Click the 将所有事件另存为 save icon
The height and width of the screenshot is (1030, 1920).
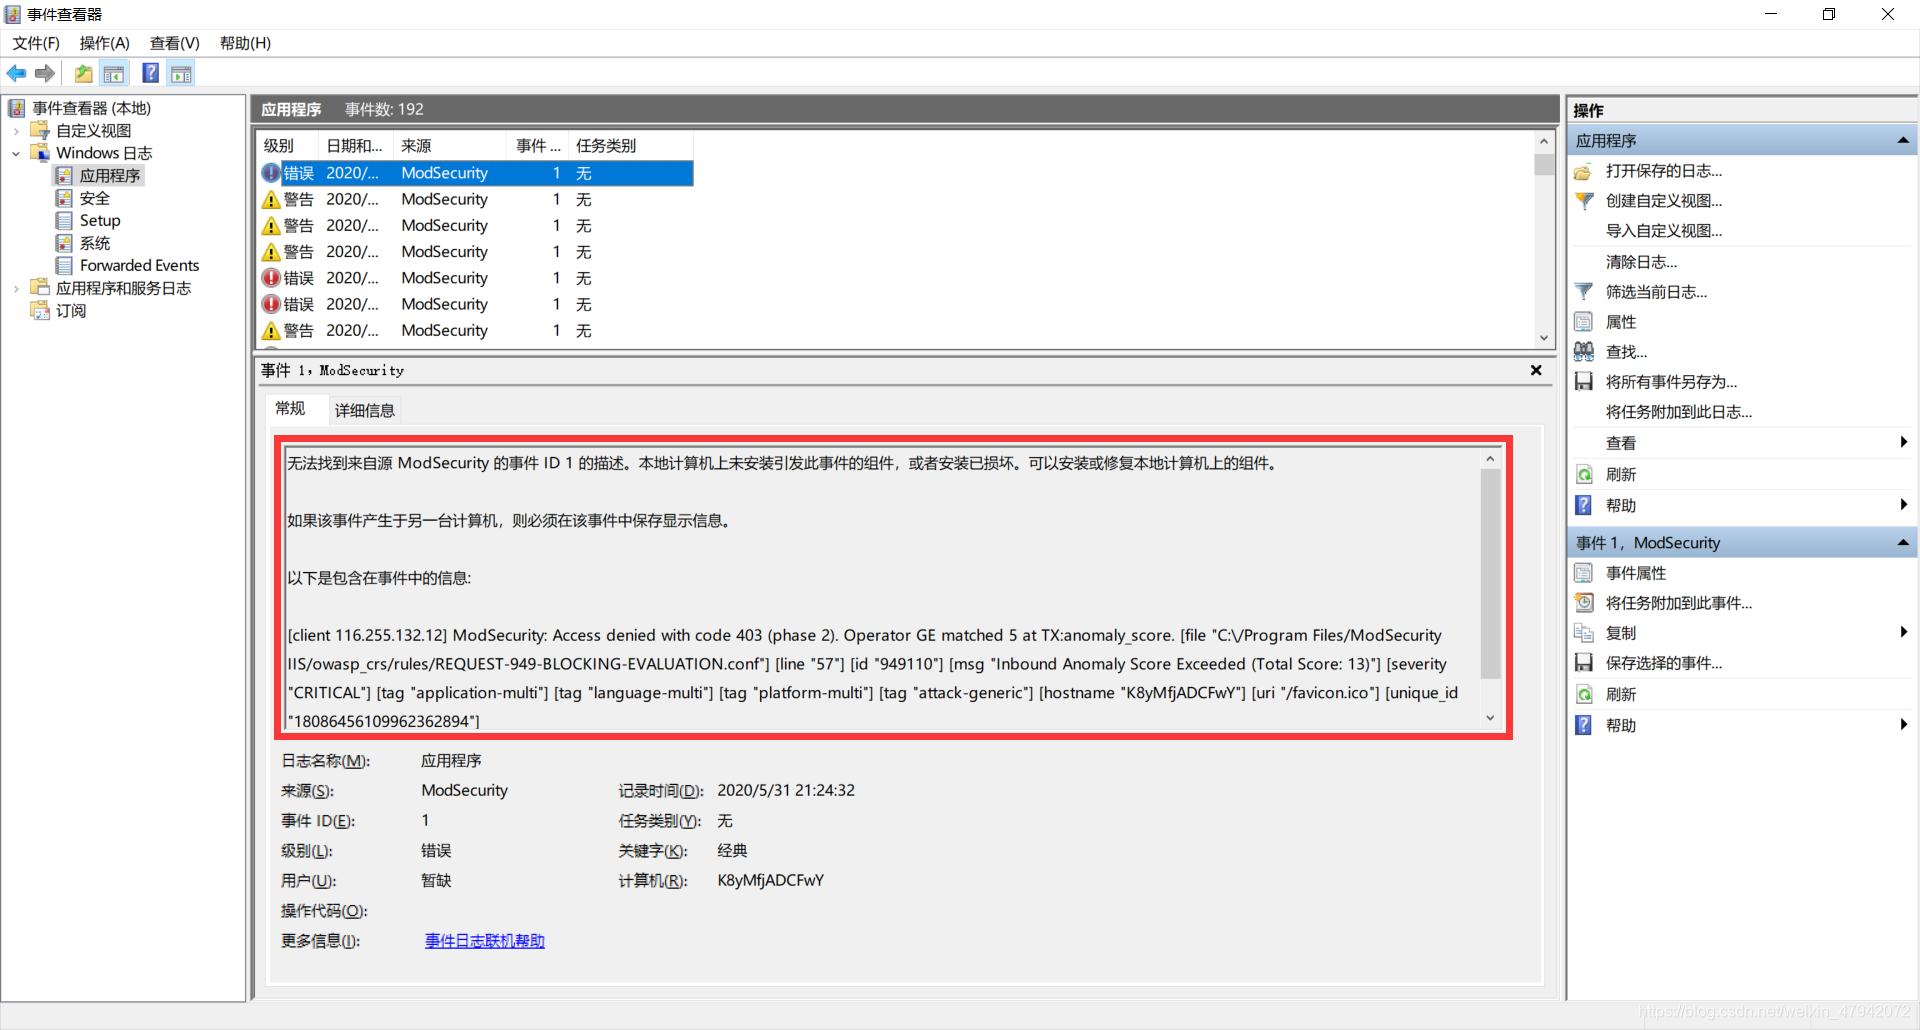click(1584, 382)
